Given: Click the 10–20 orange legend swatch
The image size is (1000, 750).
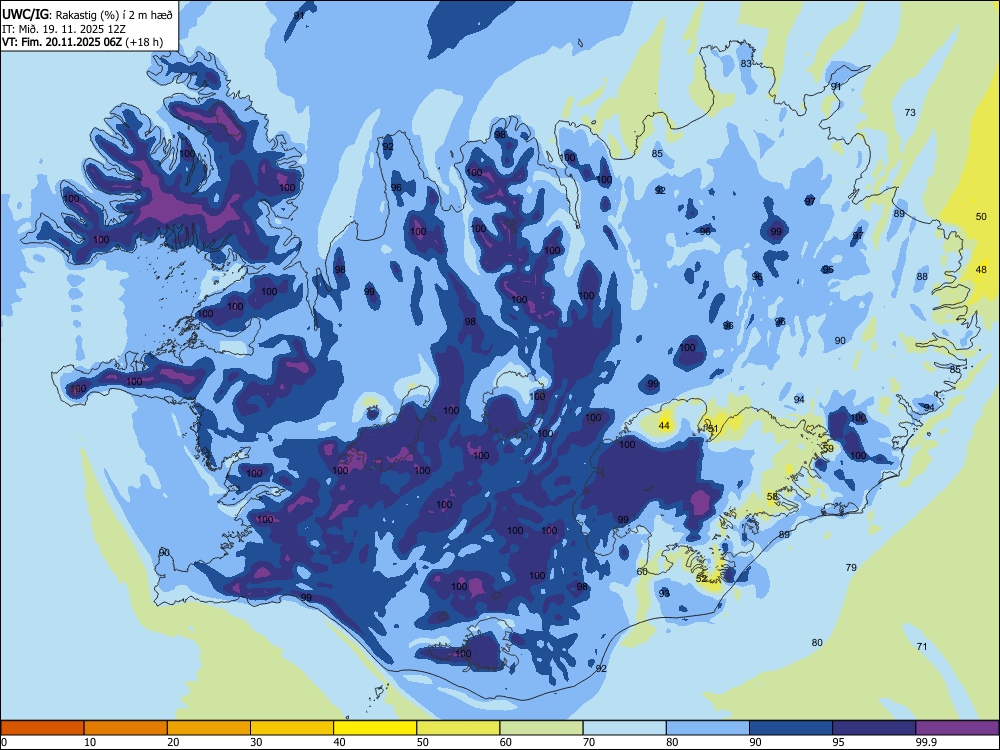Looking at the screenshot, I should point(126,728).
